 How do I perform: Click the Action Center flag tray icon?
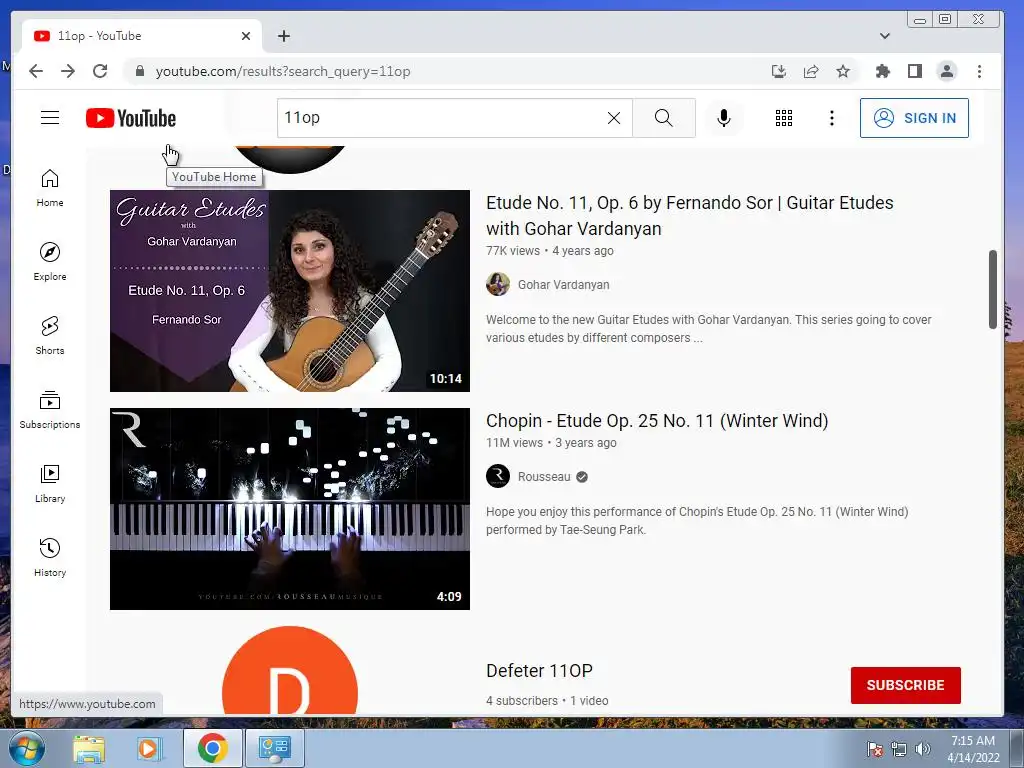[874, 749]
